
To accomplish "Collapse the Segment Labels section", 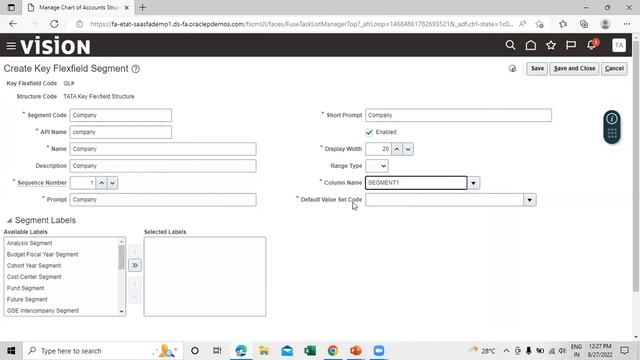I will [x=9, y=220].
